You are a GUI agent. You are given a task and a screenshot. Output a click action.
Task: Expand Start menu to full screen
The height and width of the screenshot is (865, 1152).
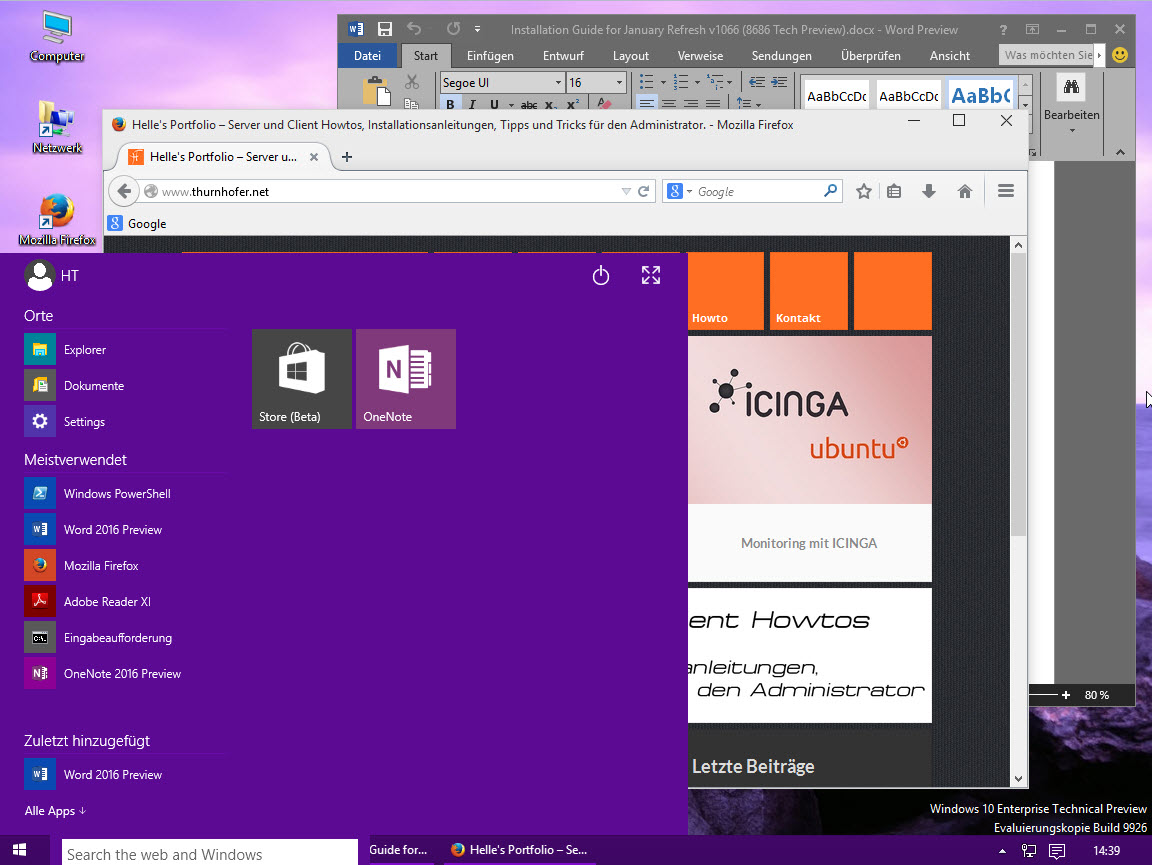[651, 275]
